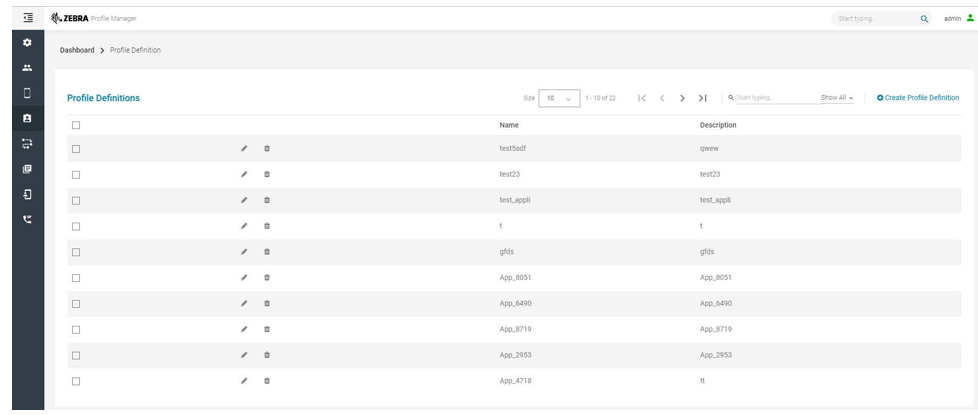The width and height of the screenshot is (978, 415).
Task: Click the trash icon for gfds row
Action: (x=267, y=252)
